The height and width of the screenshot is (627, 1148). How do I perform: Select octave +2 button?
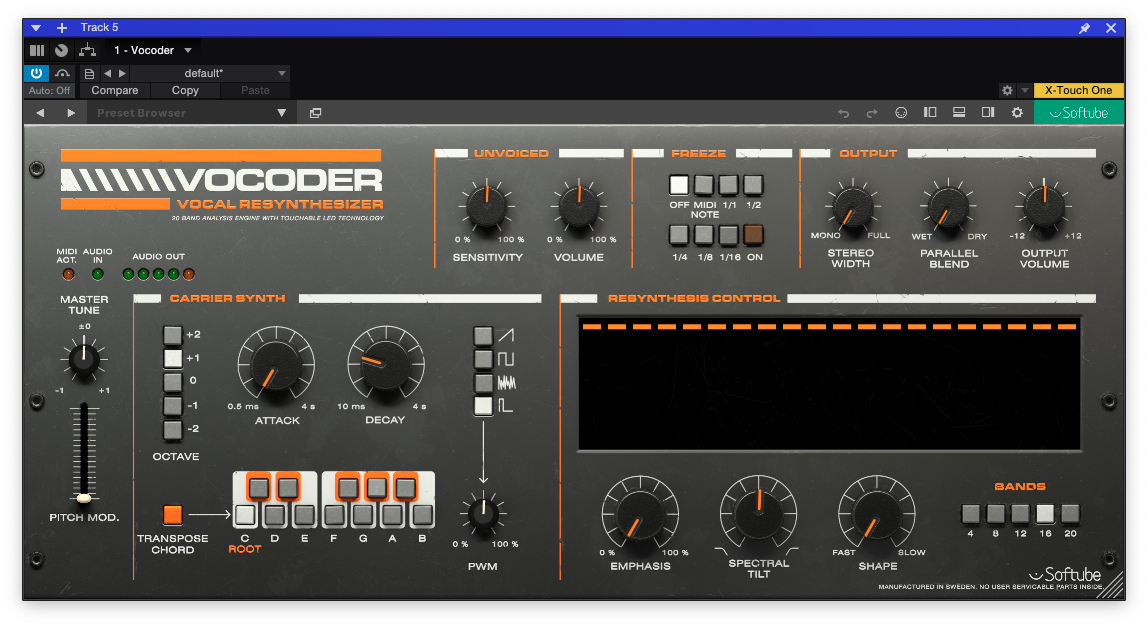point(172,335)
